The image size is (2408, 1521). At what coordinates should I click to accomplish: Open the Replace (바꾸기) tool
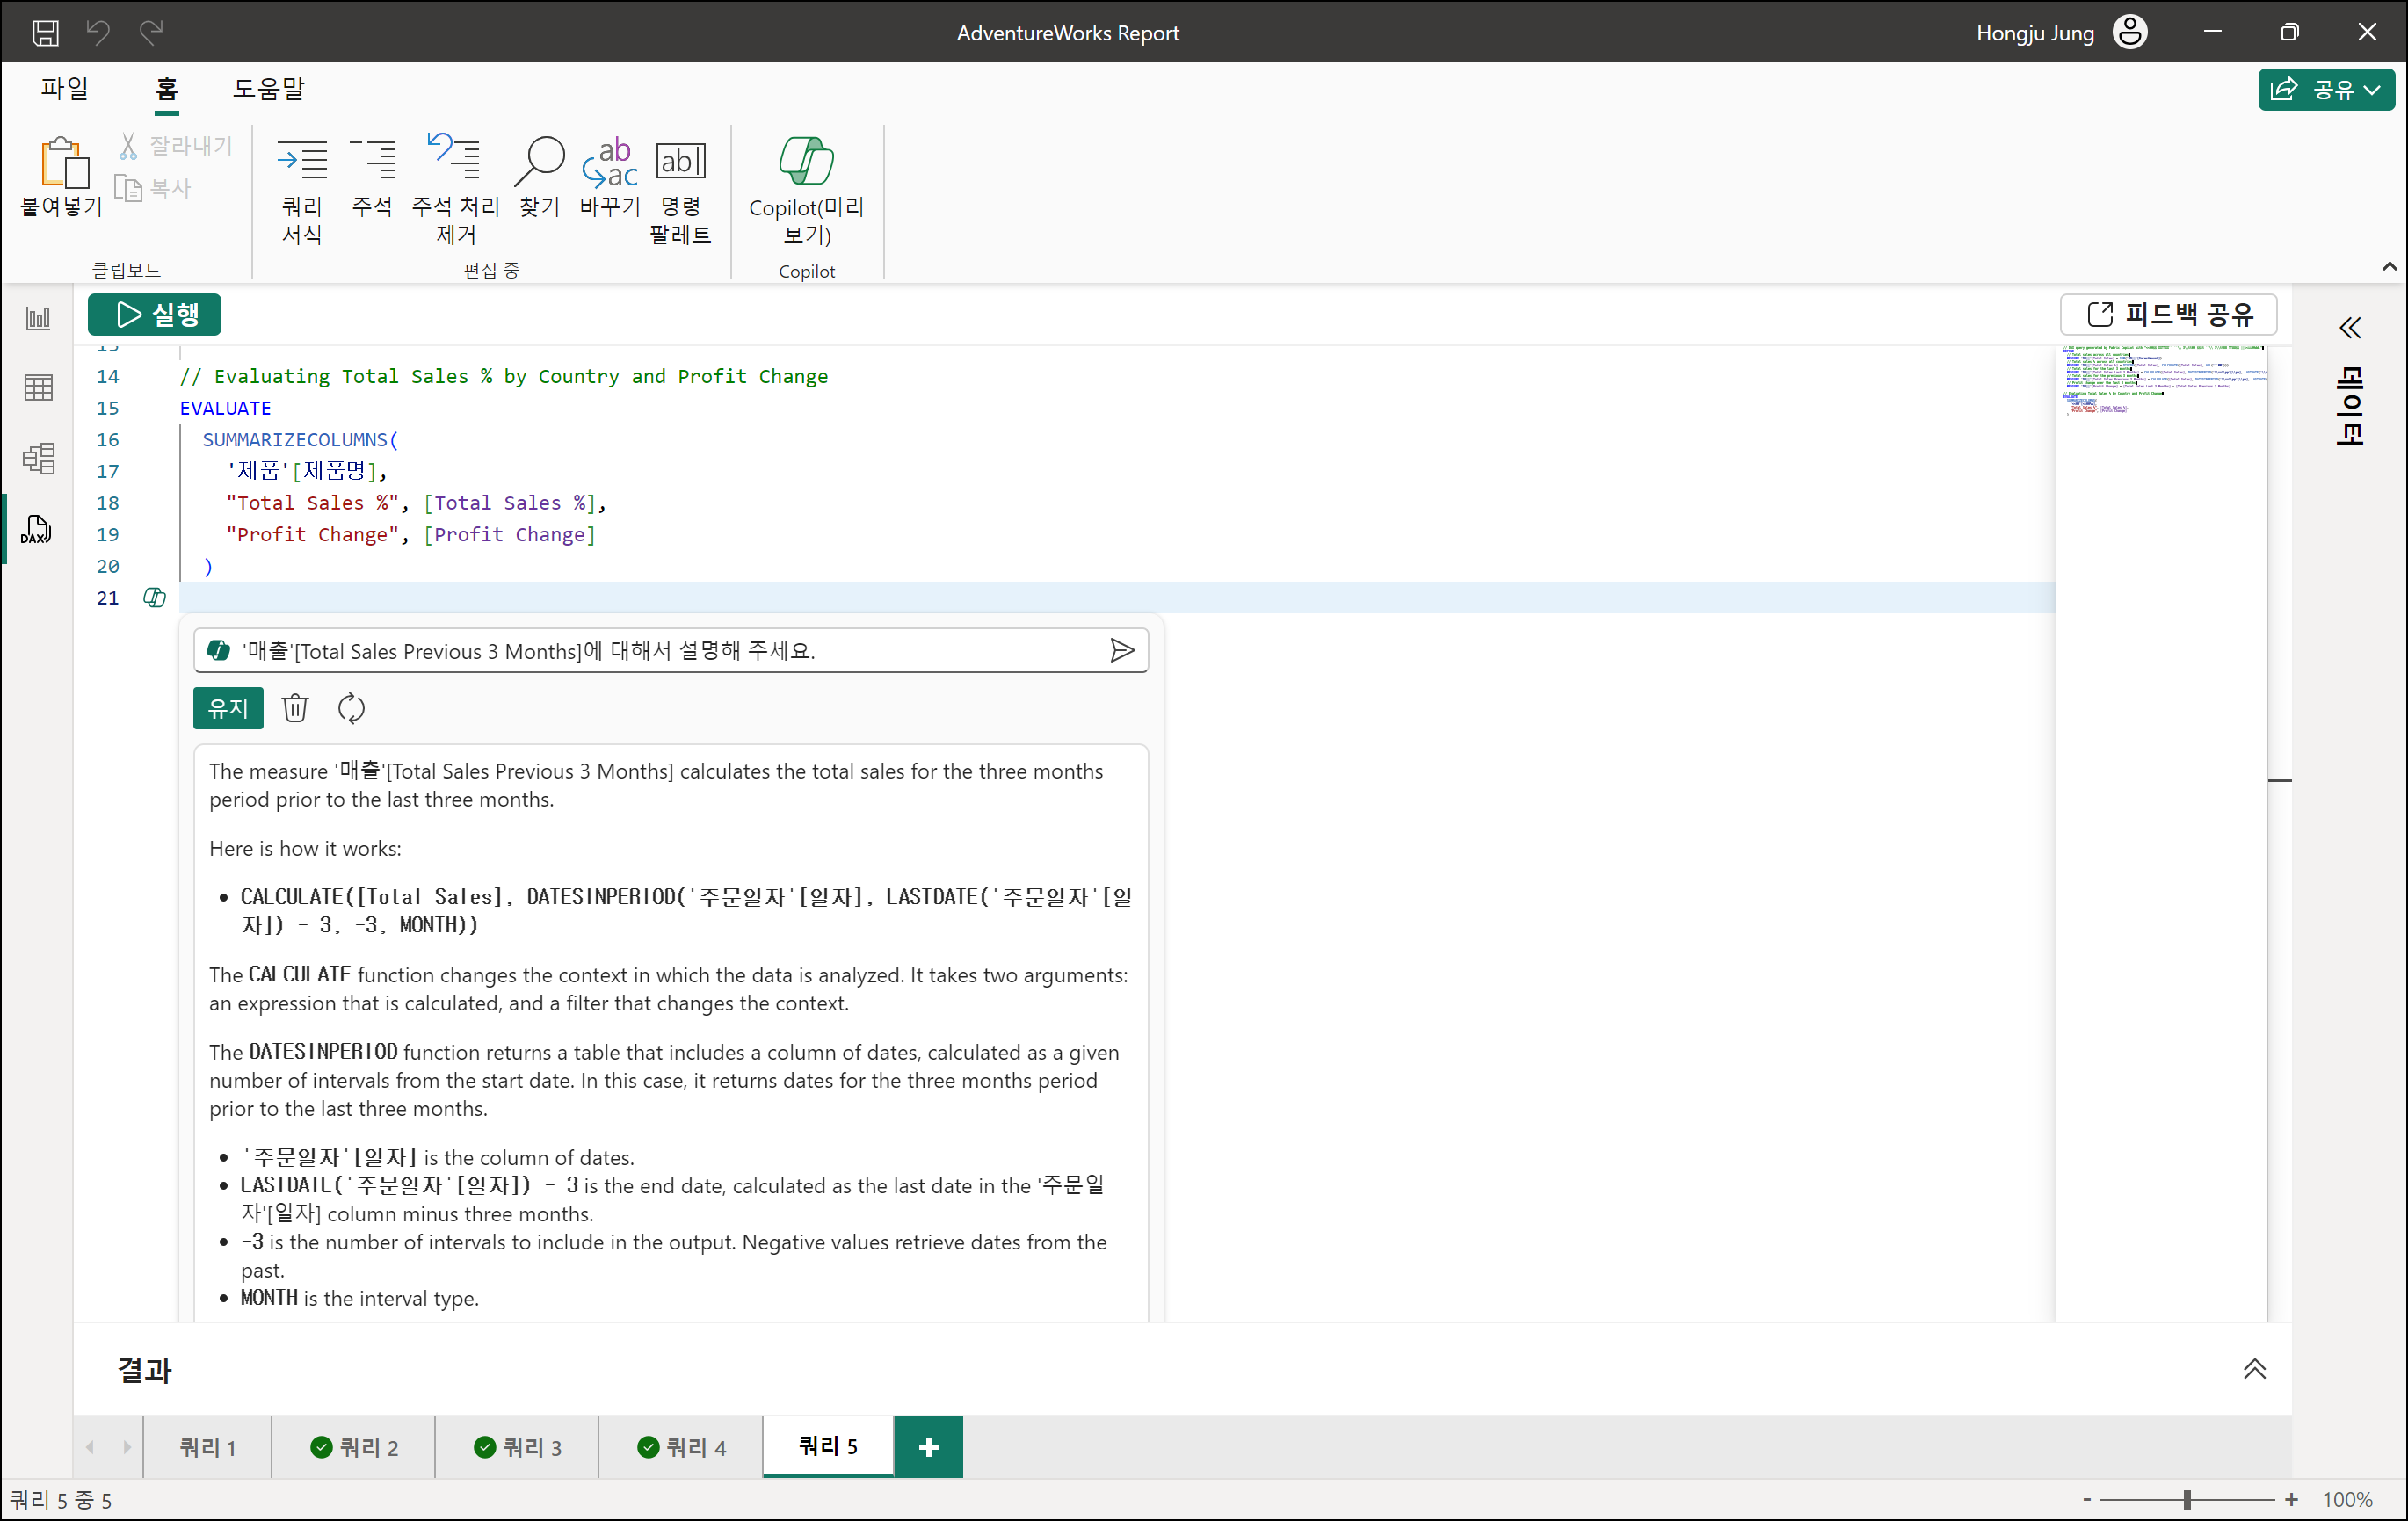(x=609, y=162)
